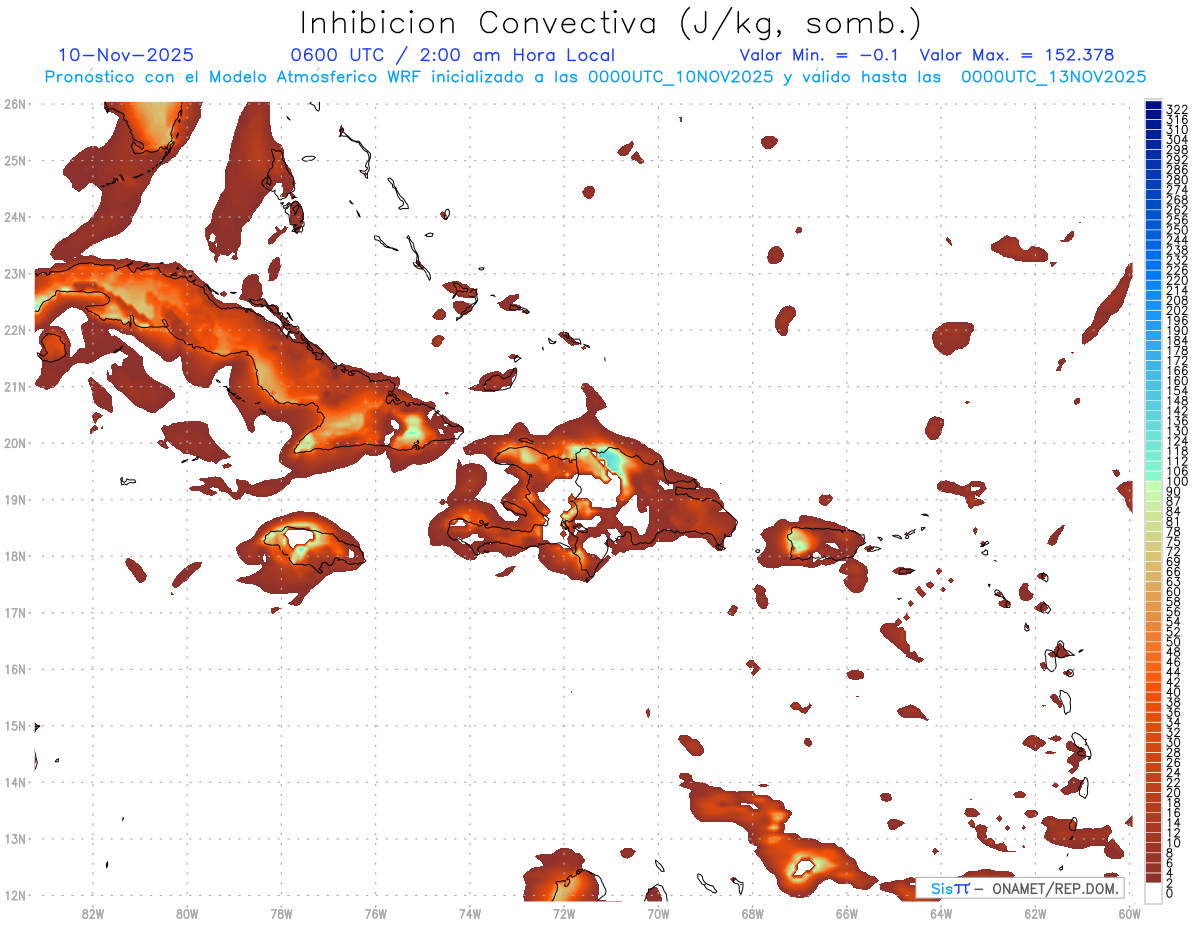Click the "21N" latitude label

(x=15, y=386)
